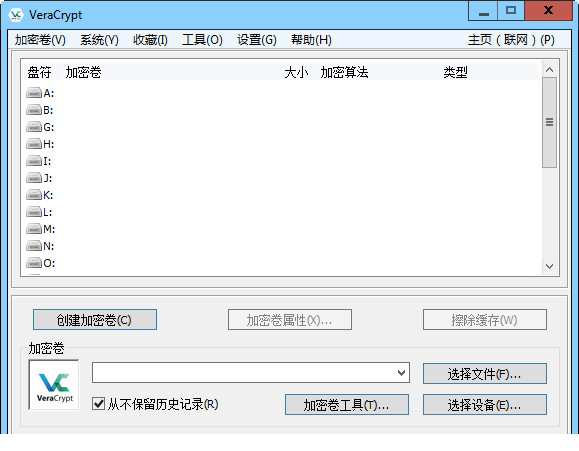Select the H: drive icon
The width and height of the screenshot is (579, 451).
[34, 144]
